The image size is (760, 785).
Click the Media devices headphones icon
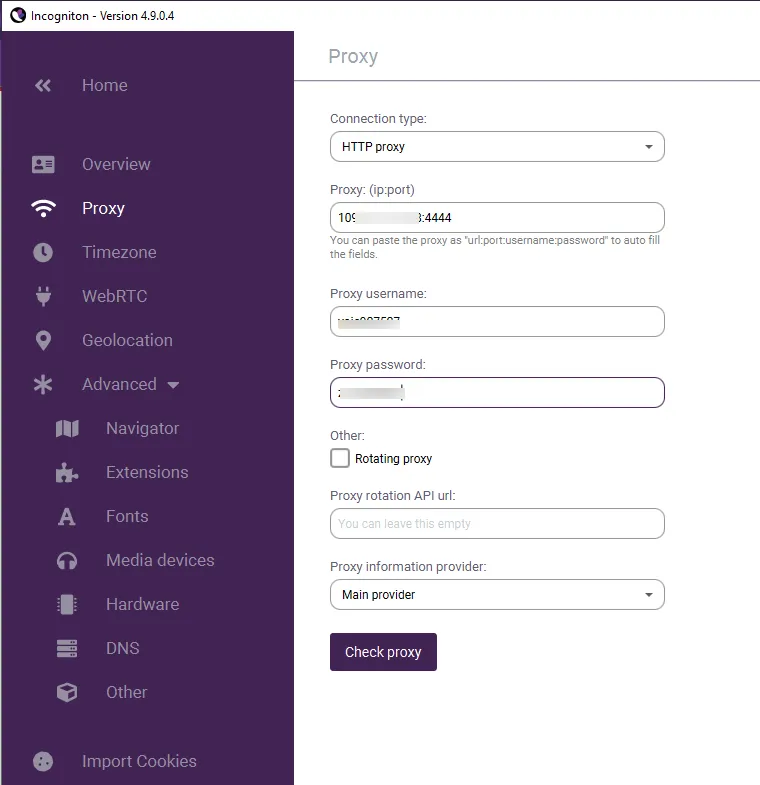click(67, 561)
